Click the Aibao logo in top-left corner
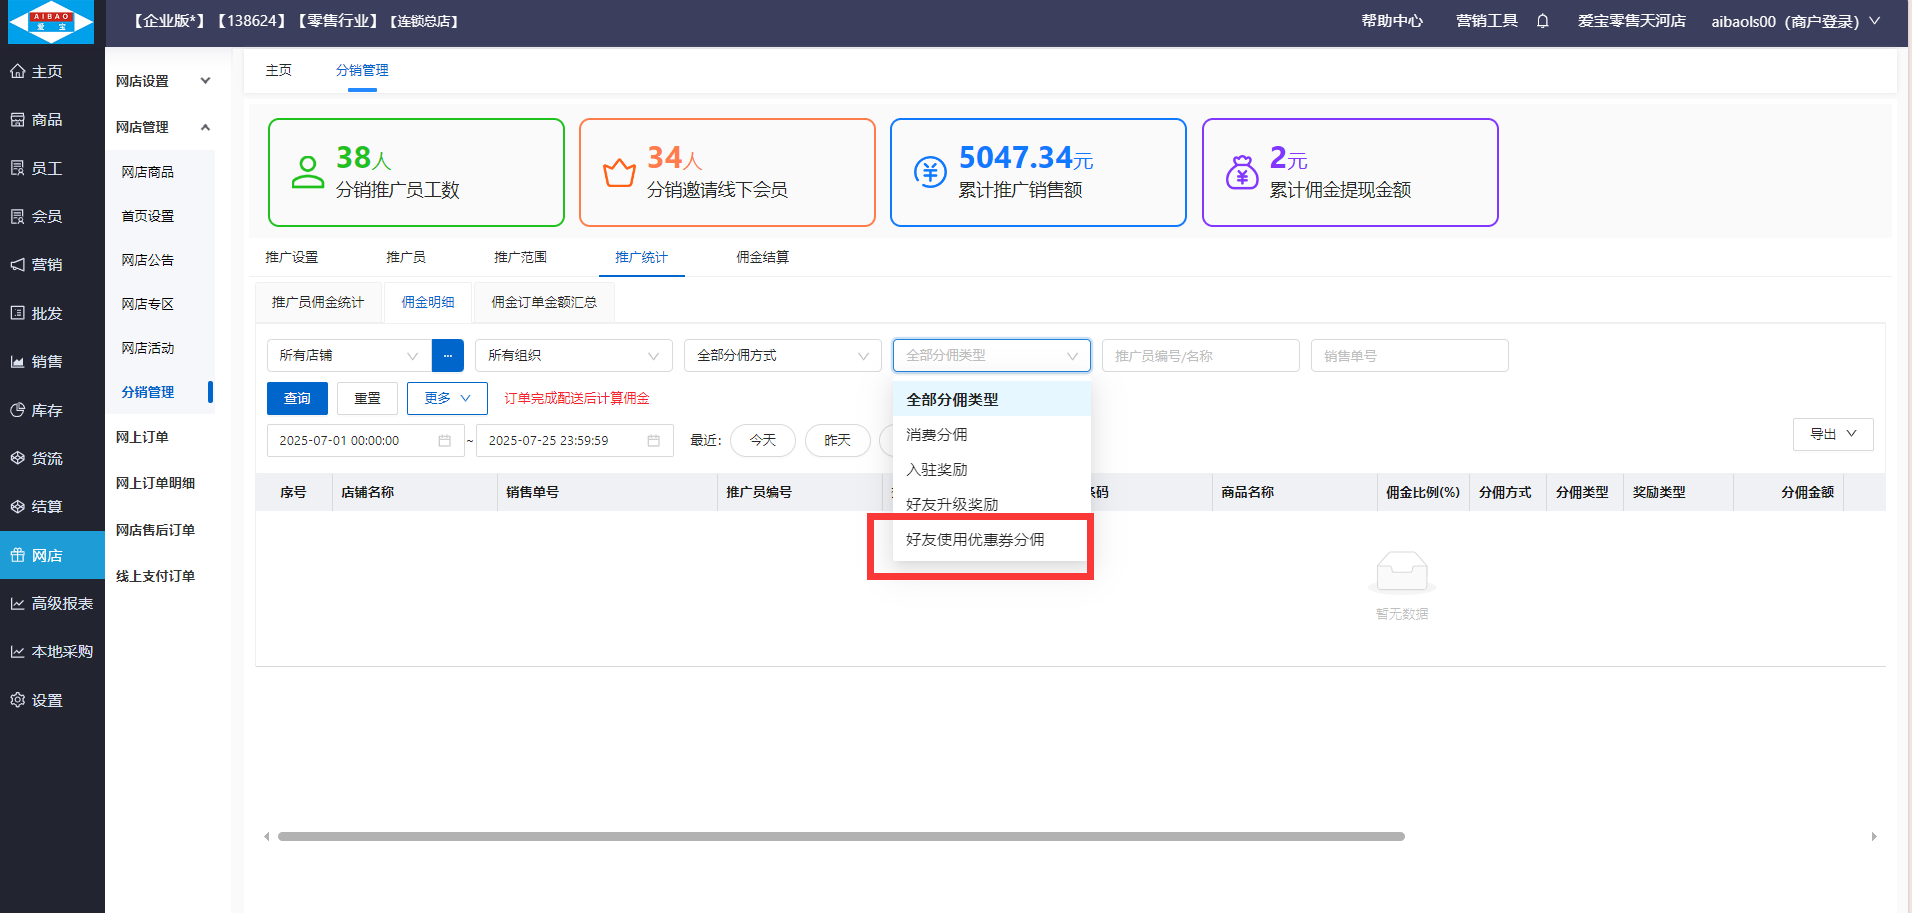The image size is (1912, 913). [x=51, y=22]
